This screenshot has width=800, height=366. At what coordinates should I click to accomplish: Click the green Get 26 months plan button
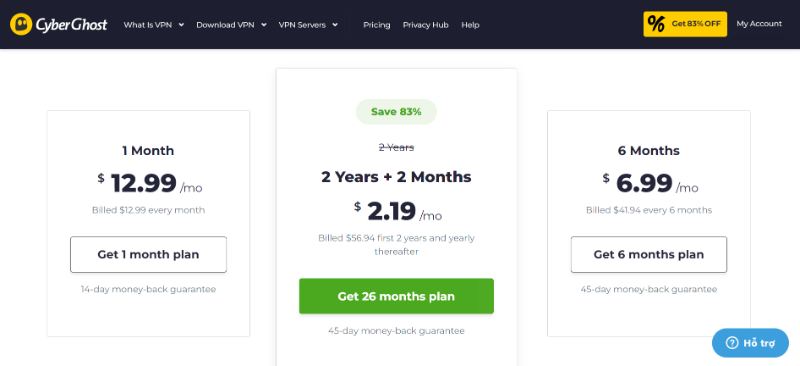point(396,296)
